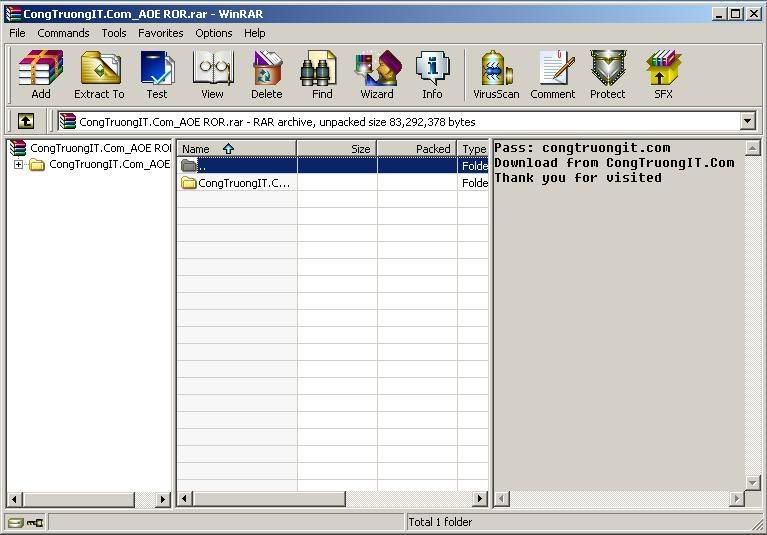The width and height of the screenshot is (767, 535).
Task: Click the Protect archive icon
Action: coord(608,74)
